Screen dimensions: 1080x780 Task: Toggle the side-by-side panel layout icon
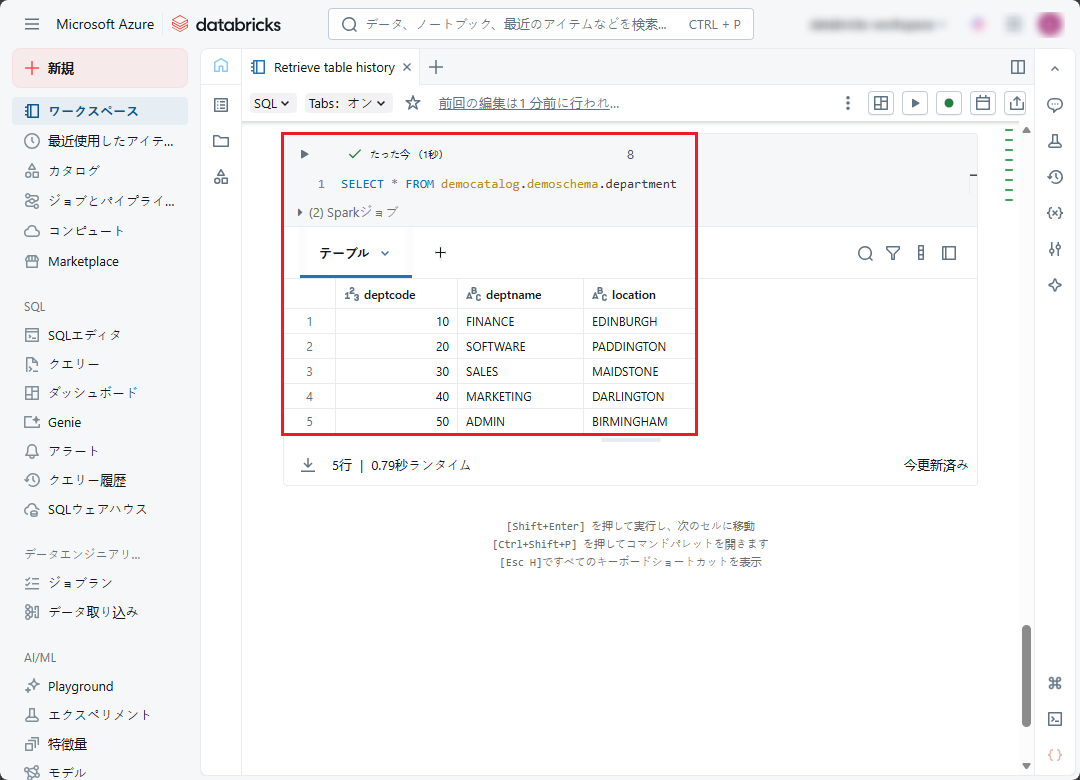point(1018,67)
